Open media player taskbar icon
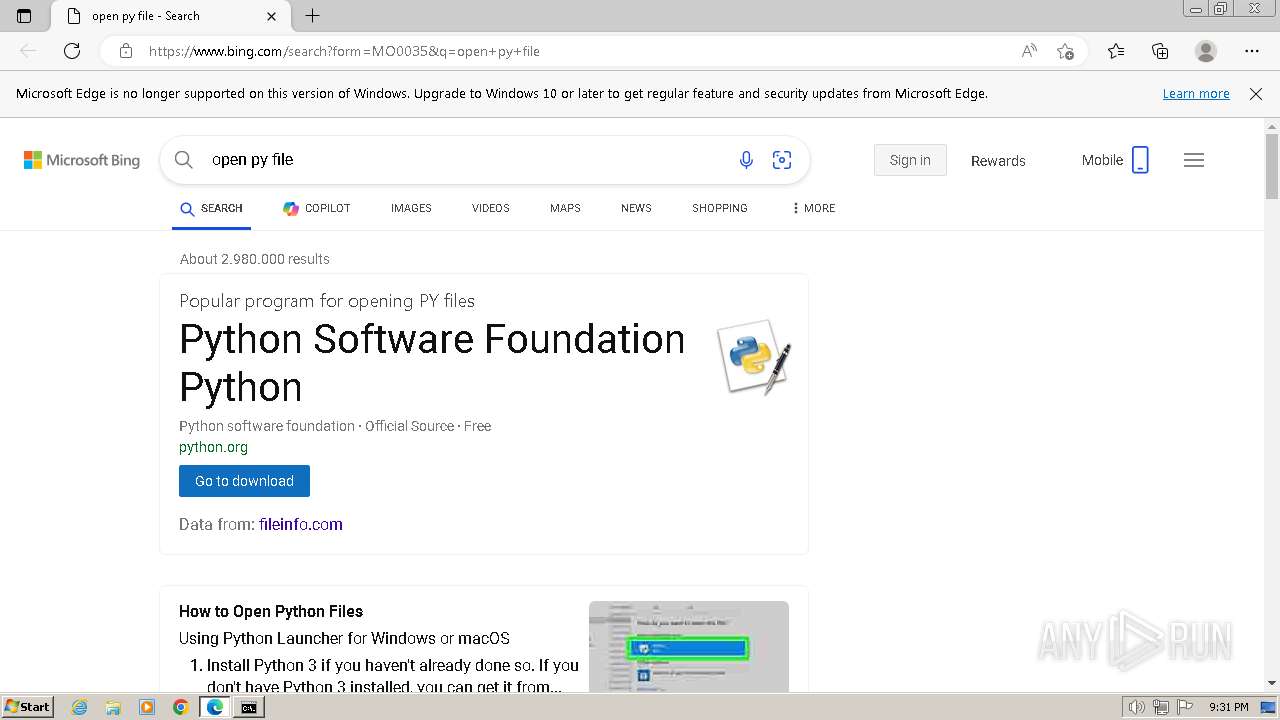This screenshot has width=1280, height=720. tap(147, 707)
